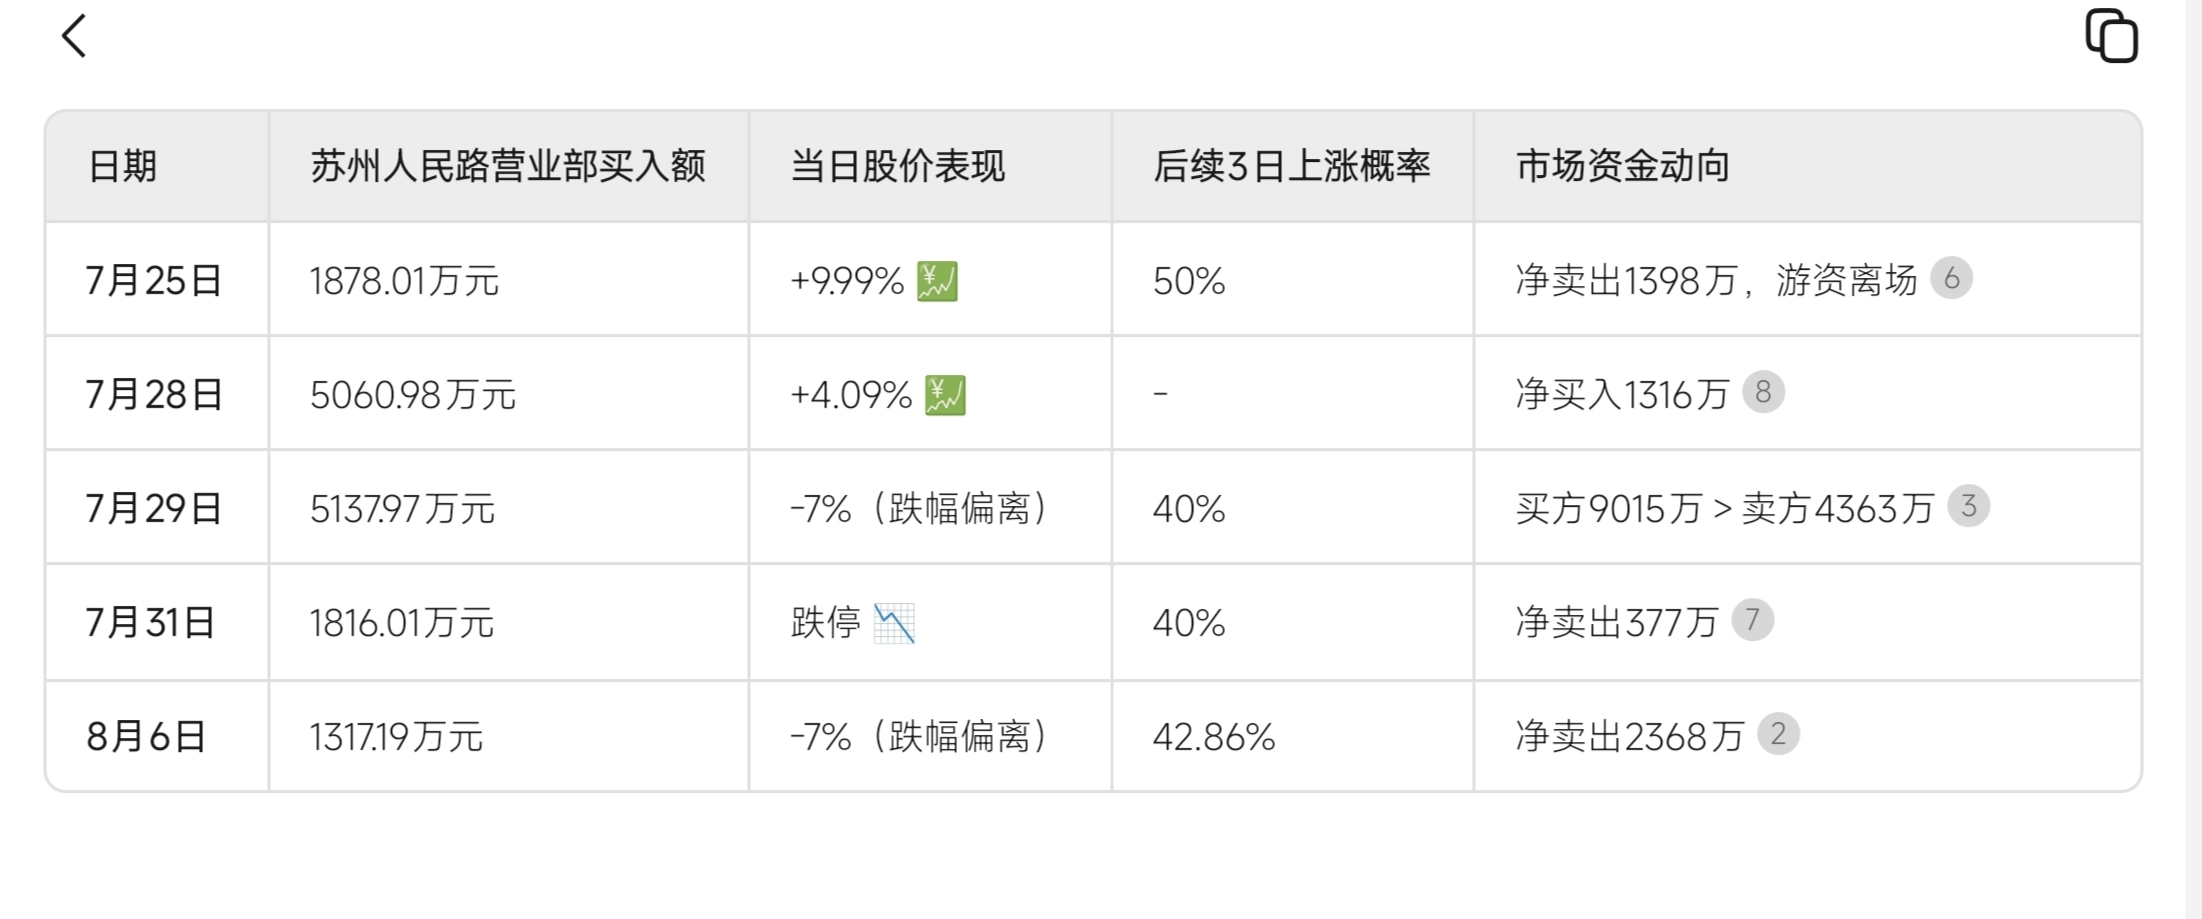The height and width of the screenshot is (919, 2202).
Task: Select the 日期 column header
Action: (157, 166)
